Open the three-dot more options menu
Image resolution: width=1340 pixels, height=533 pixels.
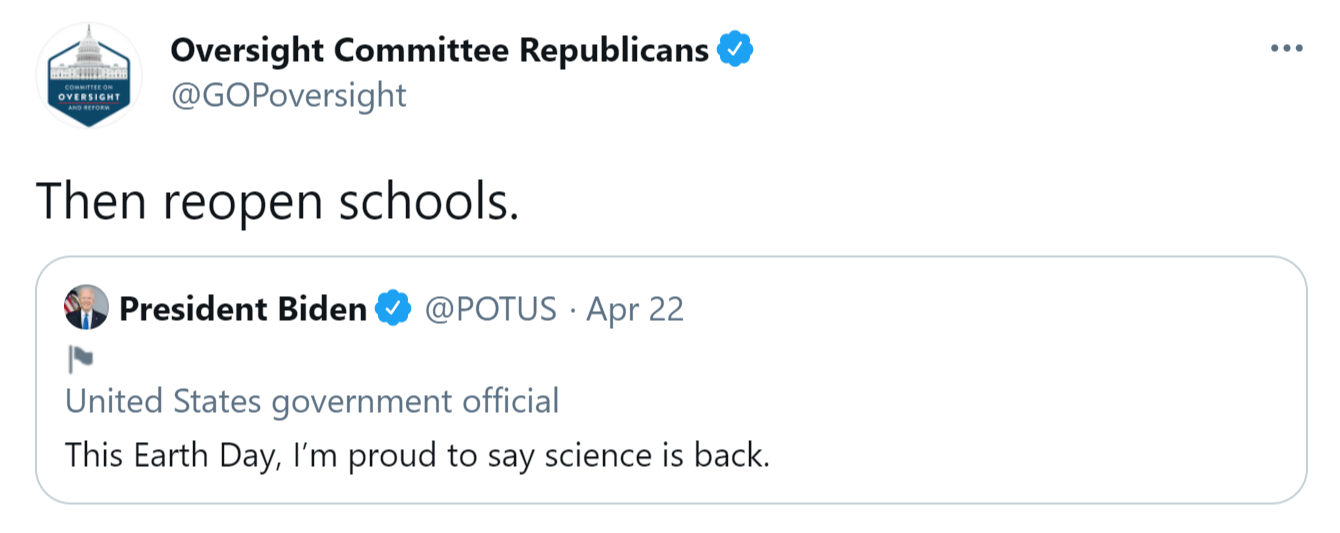[1286, 48]
